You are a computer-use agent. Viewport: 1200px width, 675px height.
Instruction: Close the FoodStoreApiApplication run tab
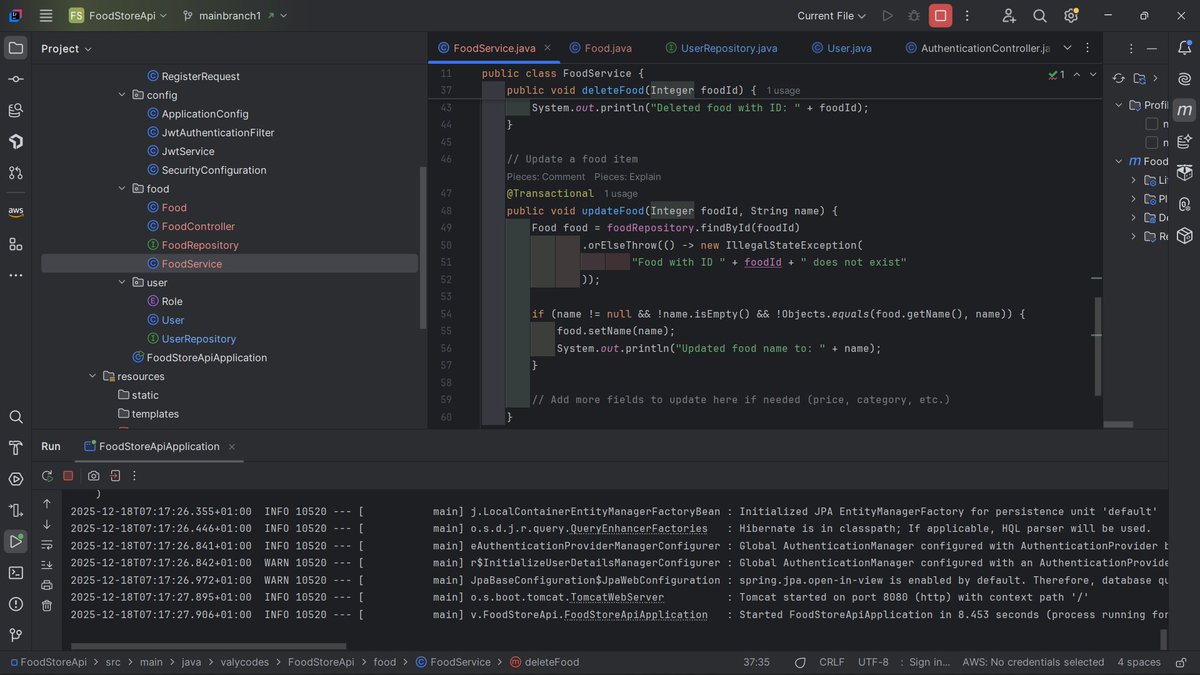click(x=232, y=447)
